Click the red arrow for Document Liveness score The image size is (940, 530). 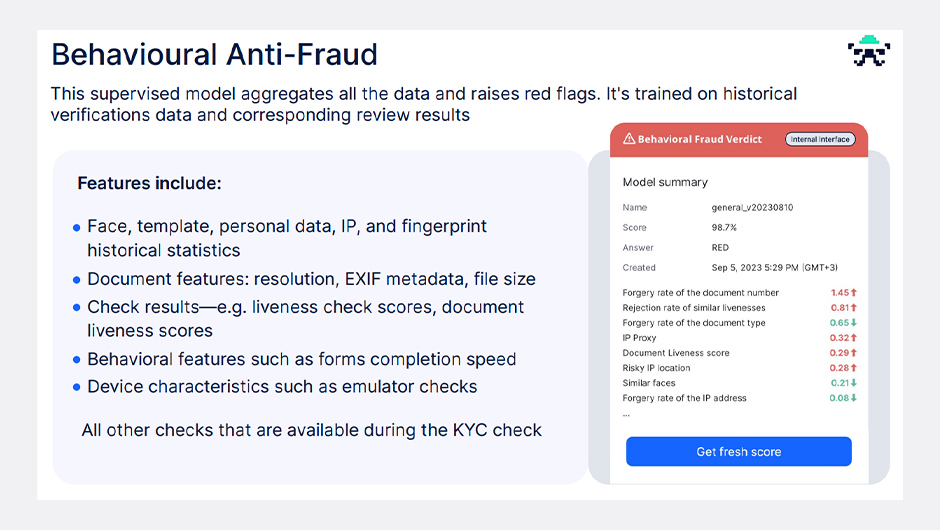[x=854, y=353]
